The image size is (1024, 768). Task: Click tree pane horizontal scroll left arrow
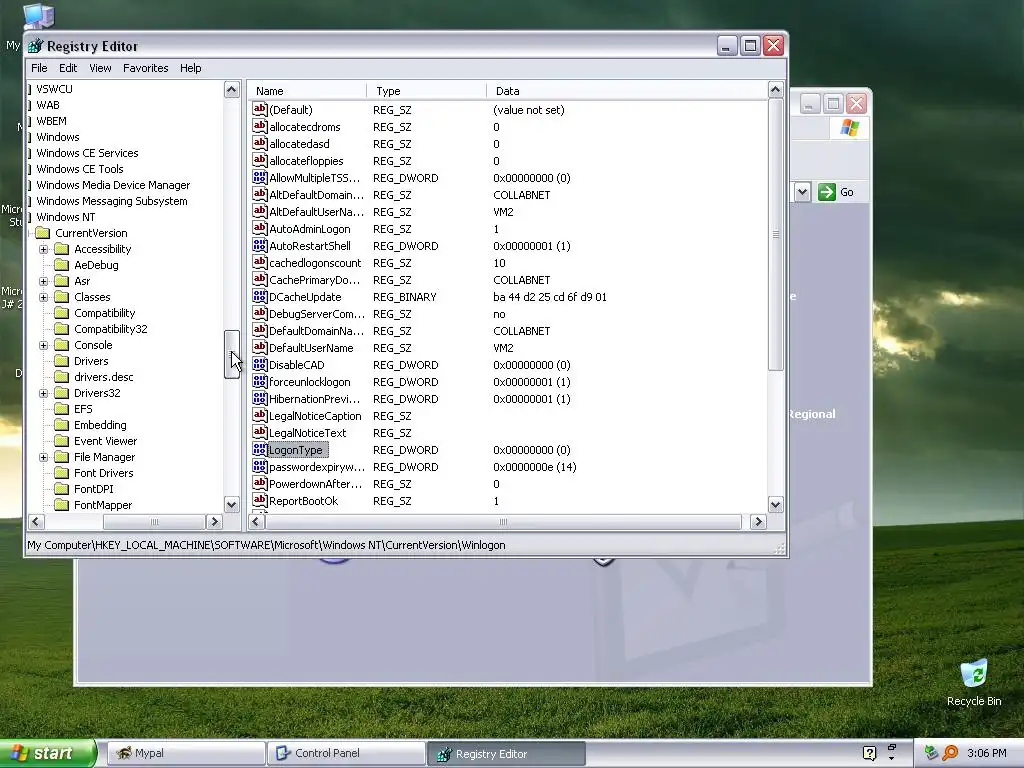click(37, 521)
